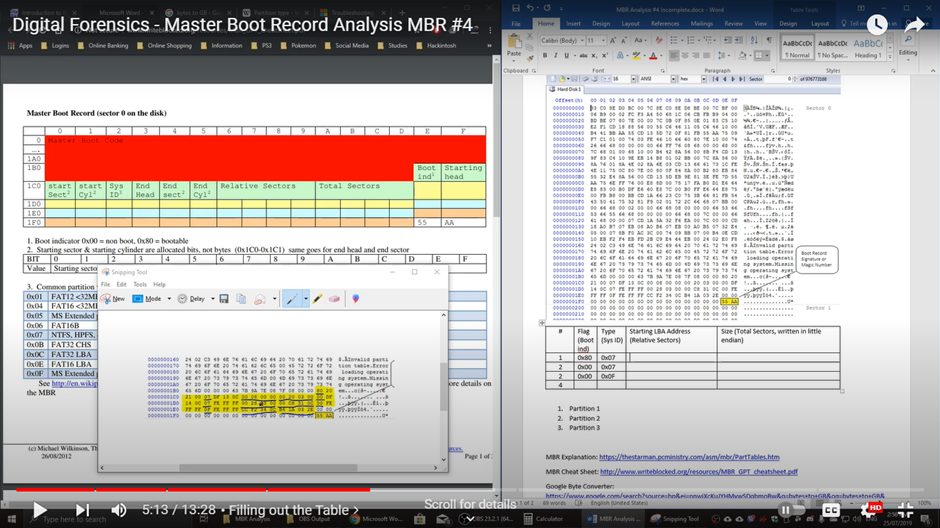Click Snipping Tool horizontal scrollbar

coord(268,467)
